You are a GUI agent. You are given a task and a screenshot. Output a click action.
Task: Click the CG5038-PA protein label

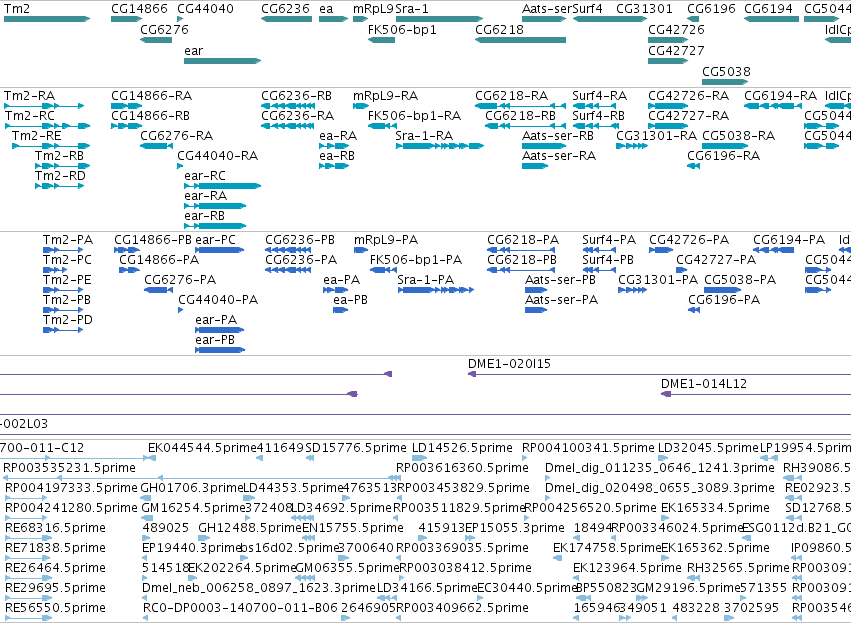tap(740, 280)
